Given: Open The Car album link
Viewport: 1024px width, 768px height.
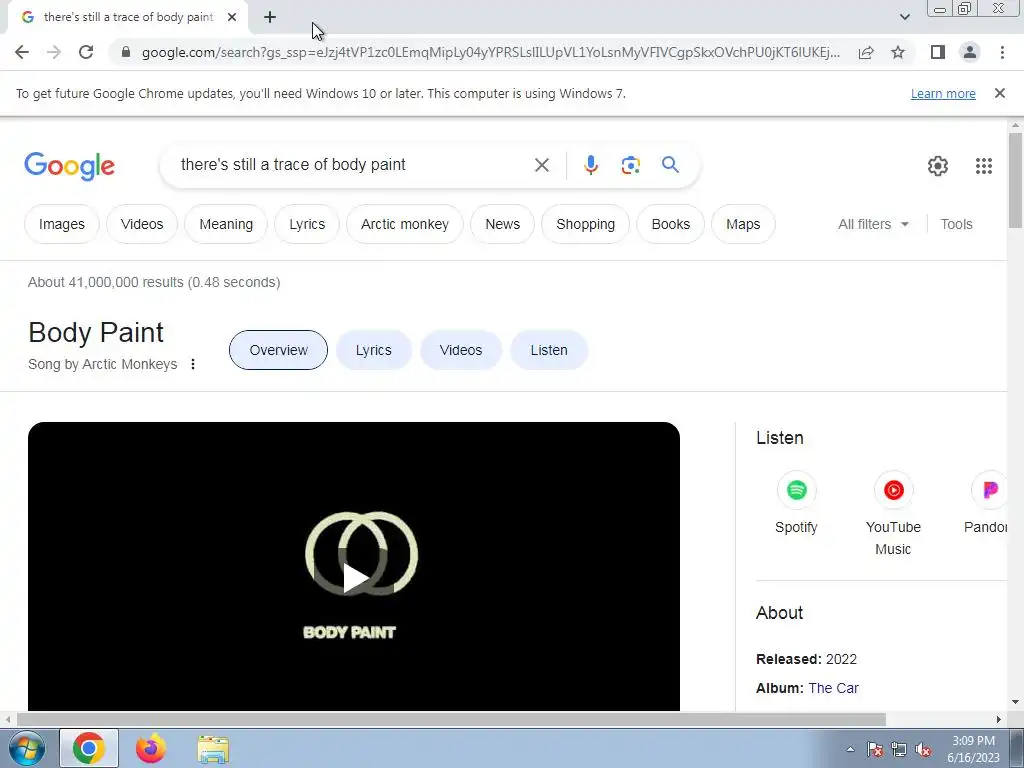Looking at the screenshot, I should coord(833,688).
